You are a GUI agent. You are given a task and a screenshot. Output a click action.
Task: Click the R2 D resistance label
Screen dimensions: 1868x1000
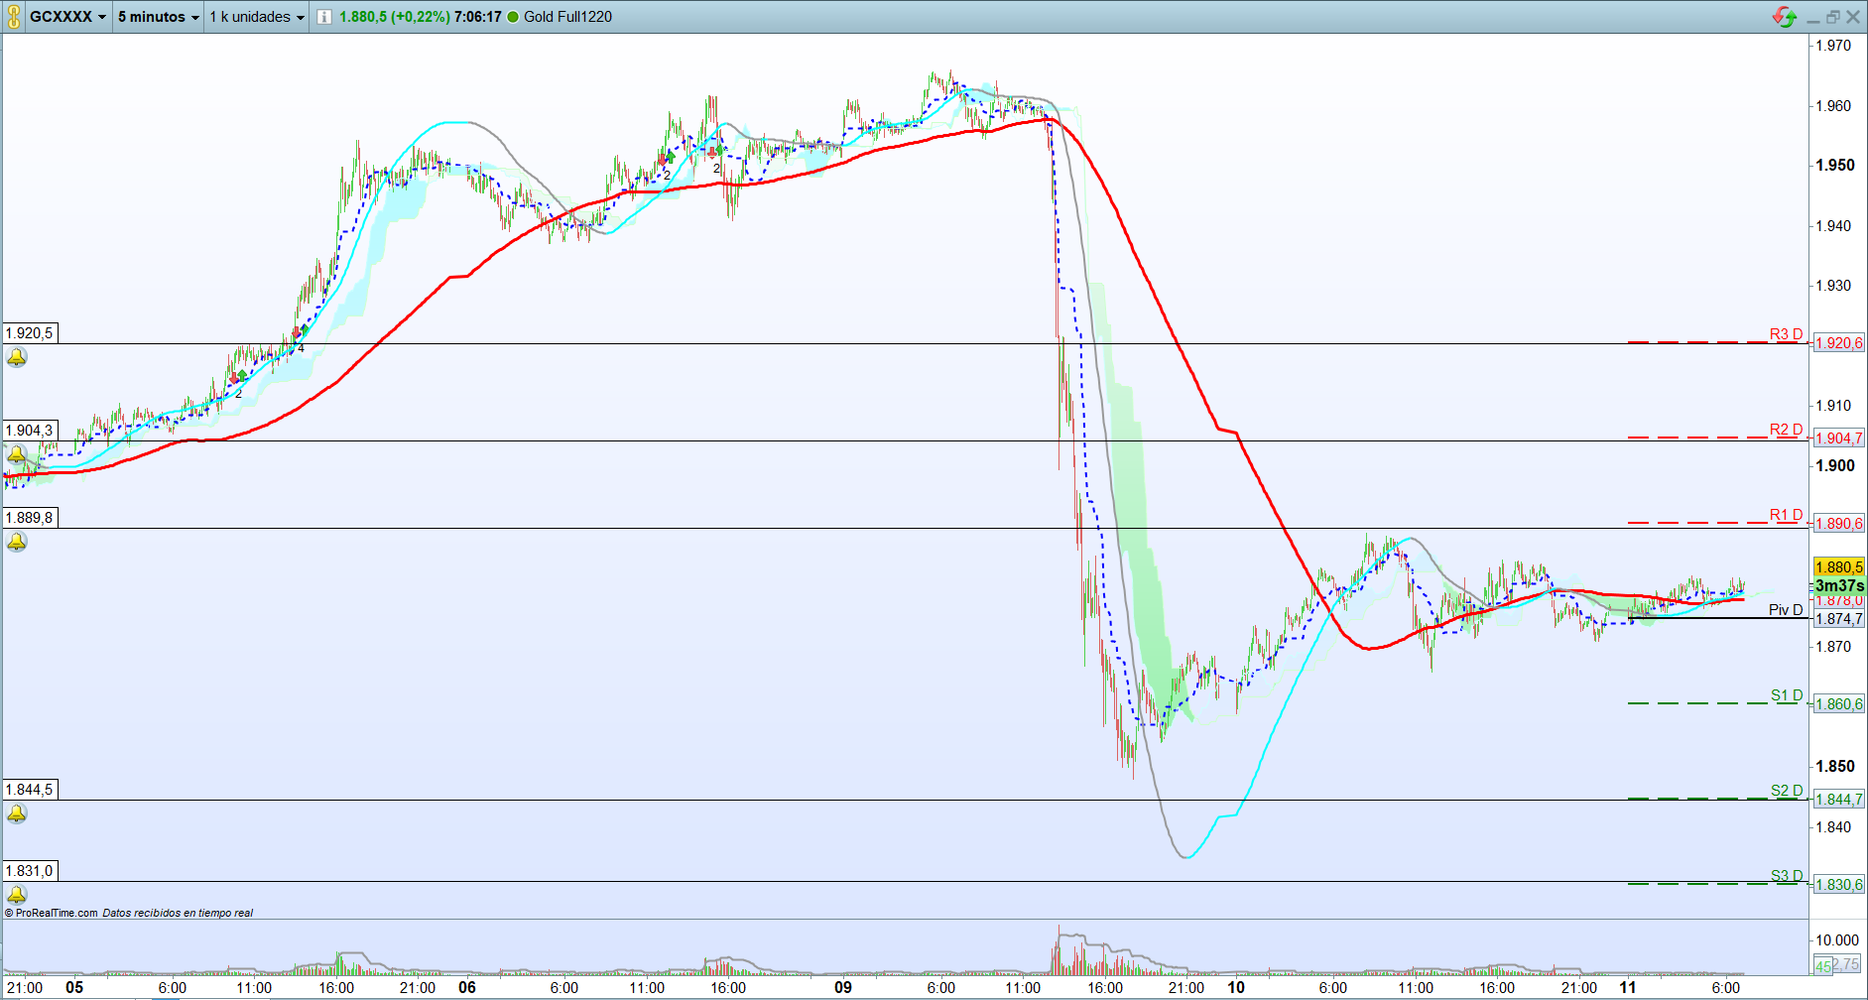click(1786, 430)
